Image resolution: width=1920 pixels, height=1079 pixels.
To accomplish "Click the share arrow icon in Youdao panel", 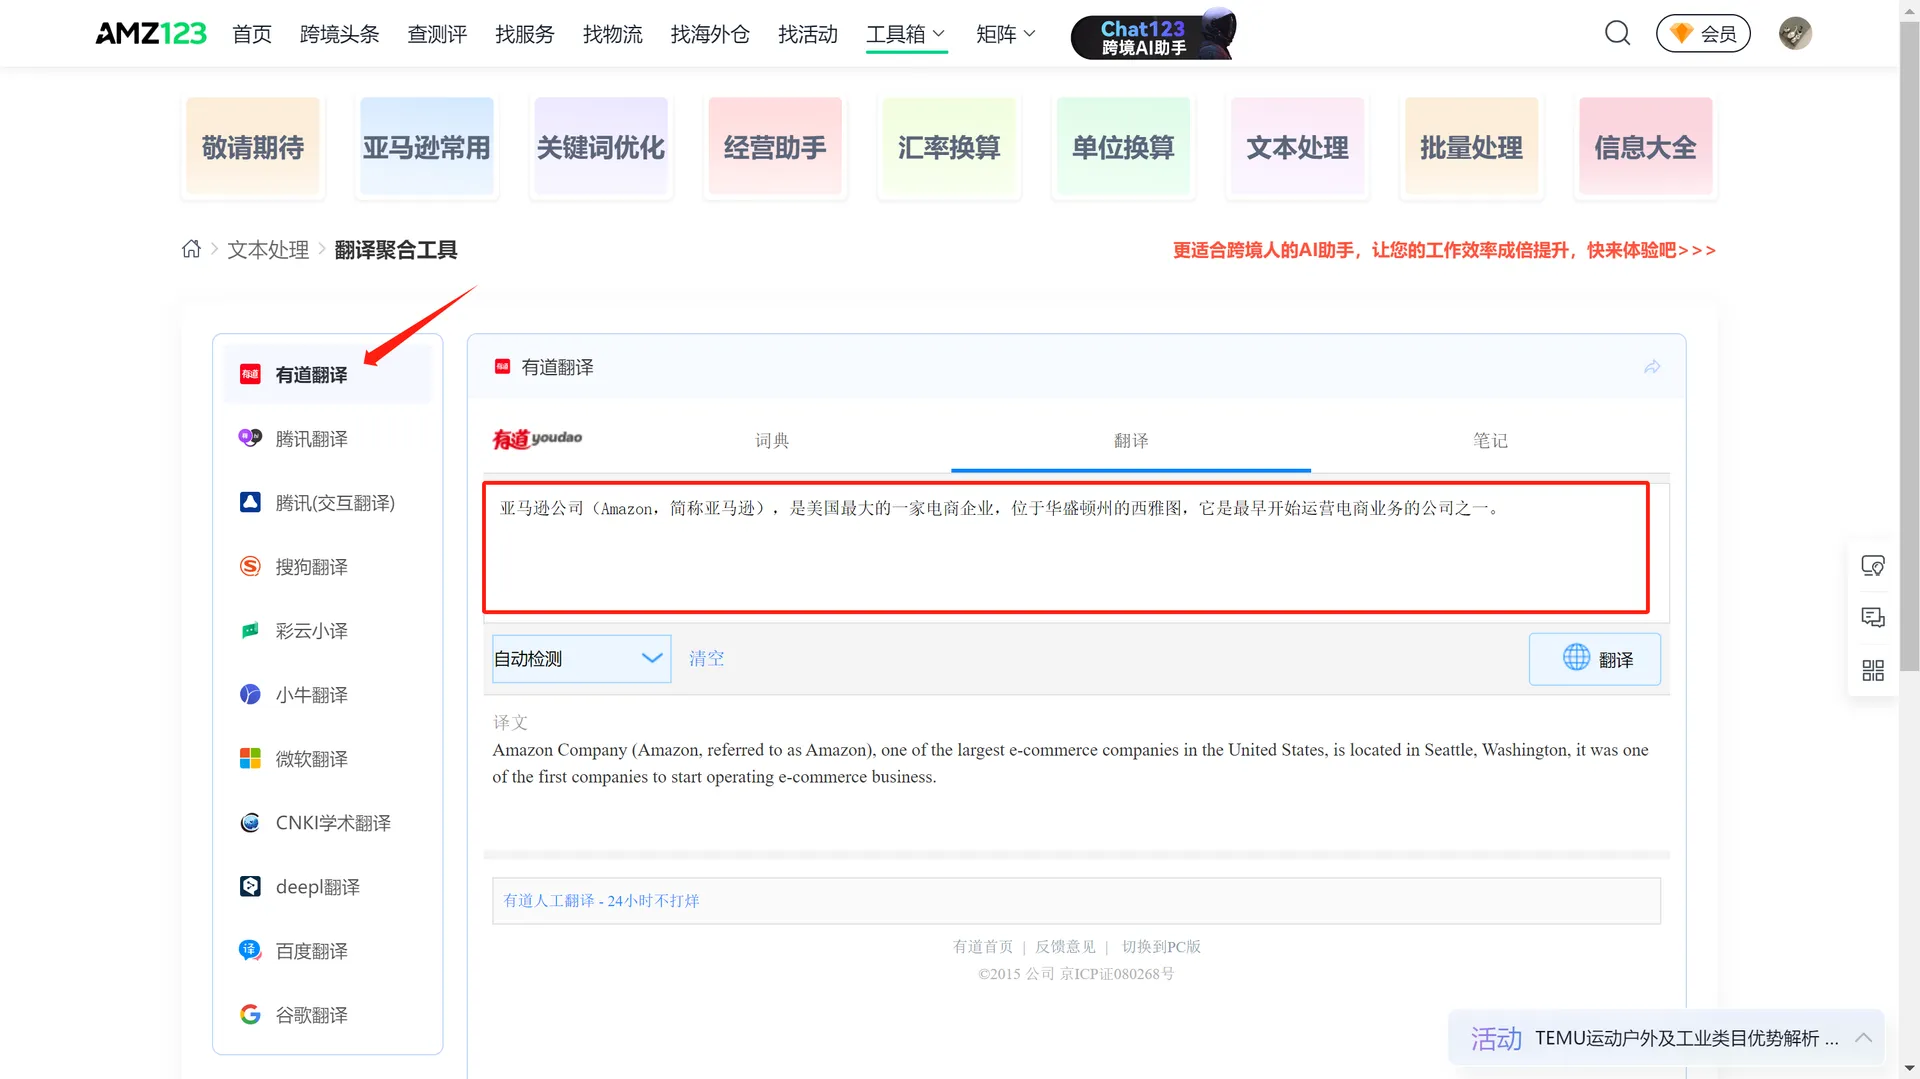I will 1652,367.
